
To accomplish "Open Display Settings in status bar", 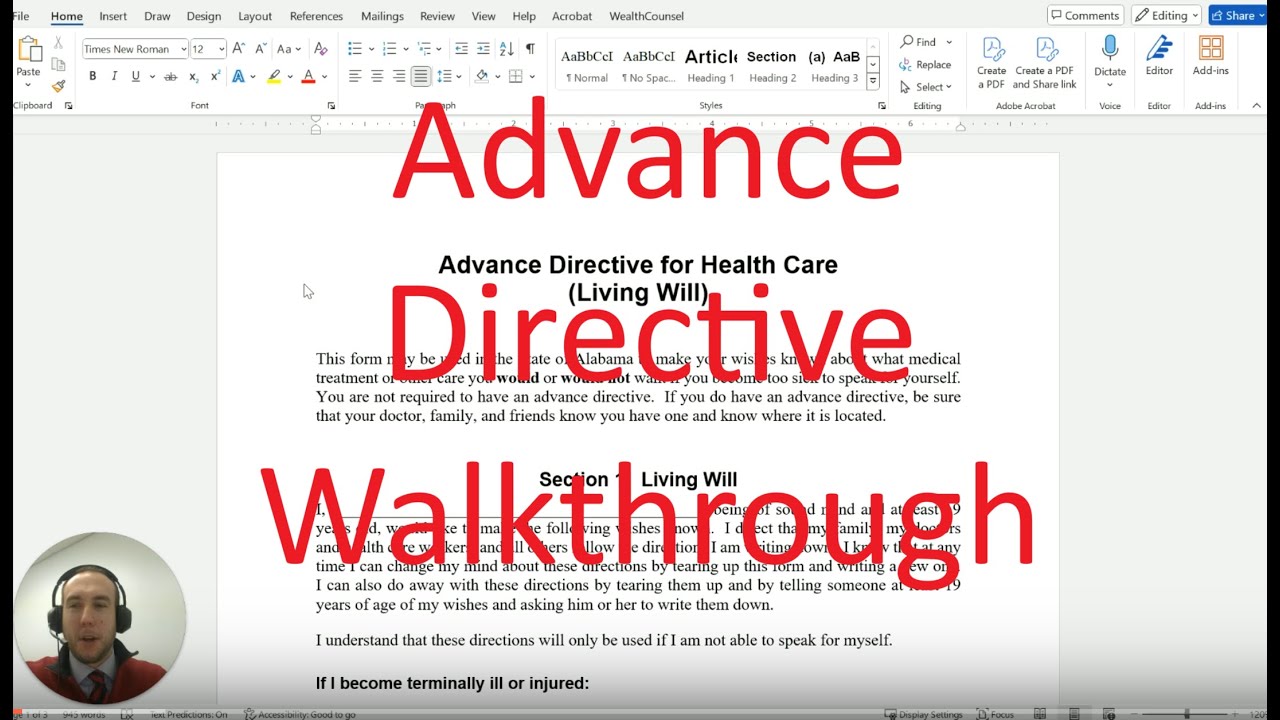I will tap(923, 714).
